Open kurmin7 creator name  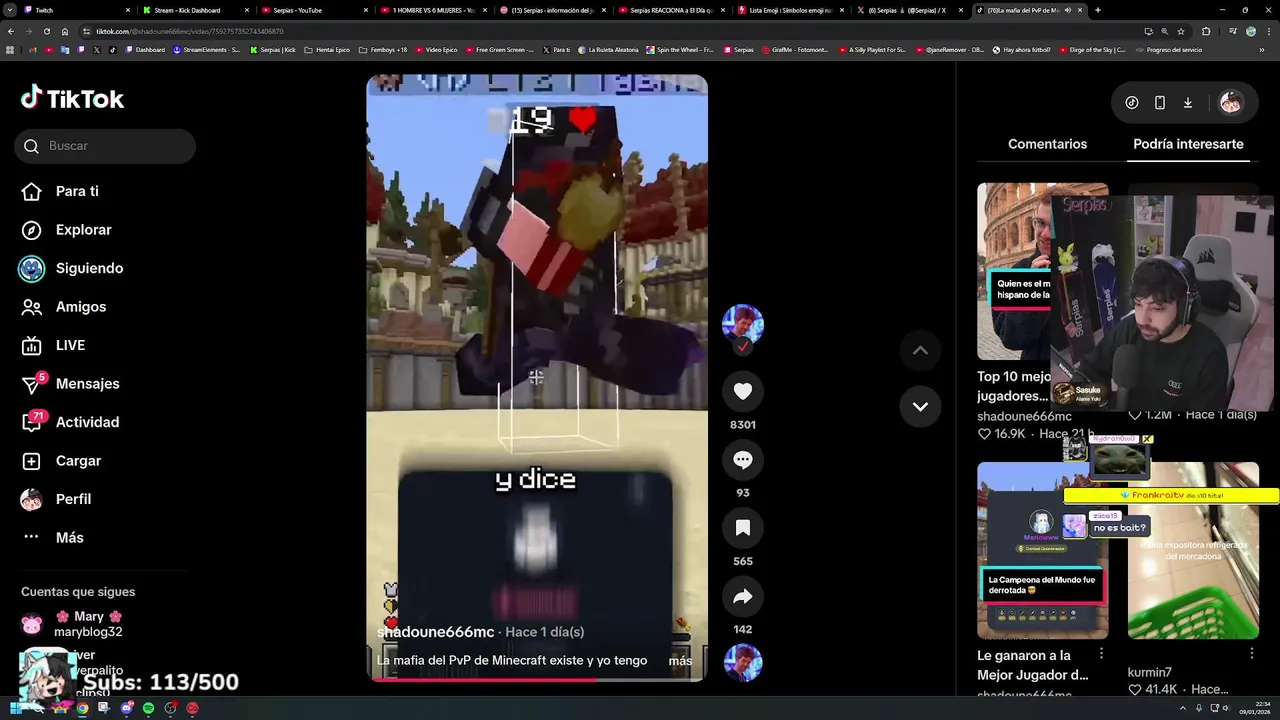tap(1150, 673)
